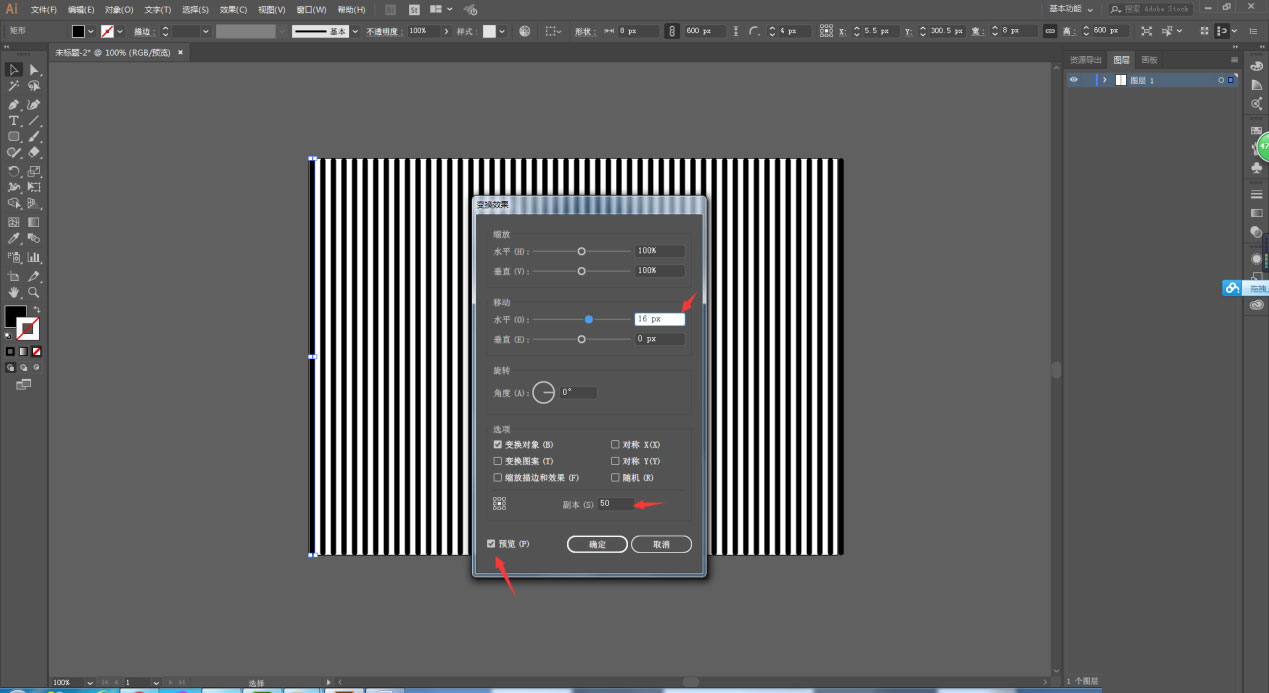Select the Type tool
1269x693 pixels.
coord(14,120)
